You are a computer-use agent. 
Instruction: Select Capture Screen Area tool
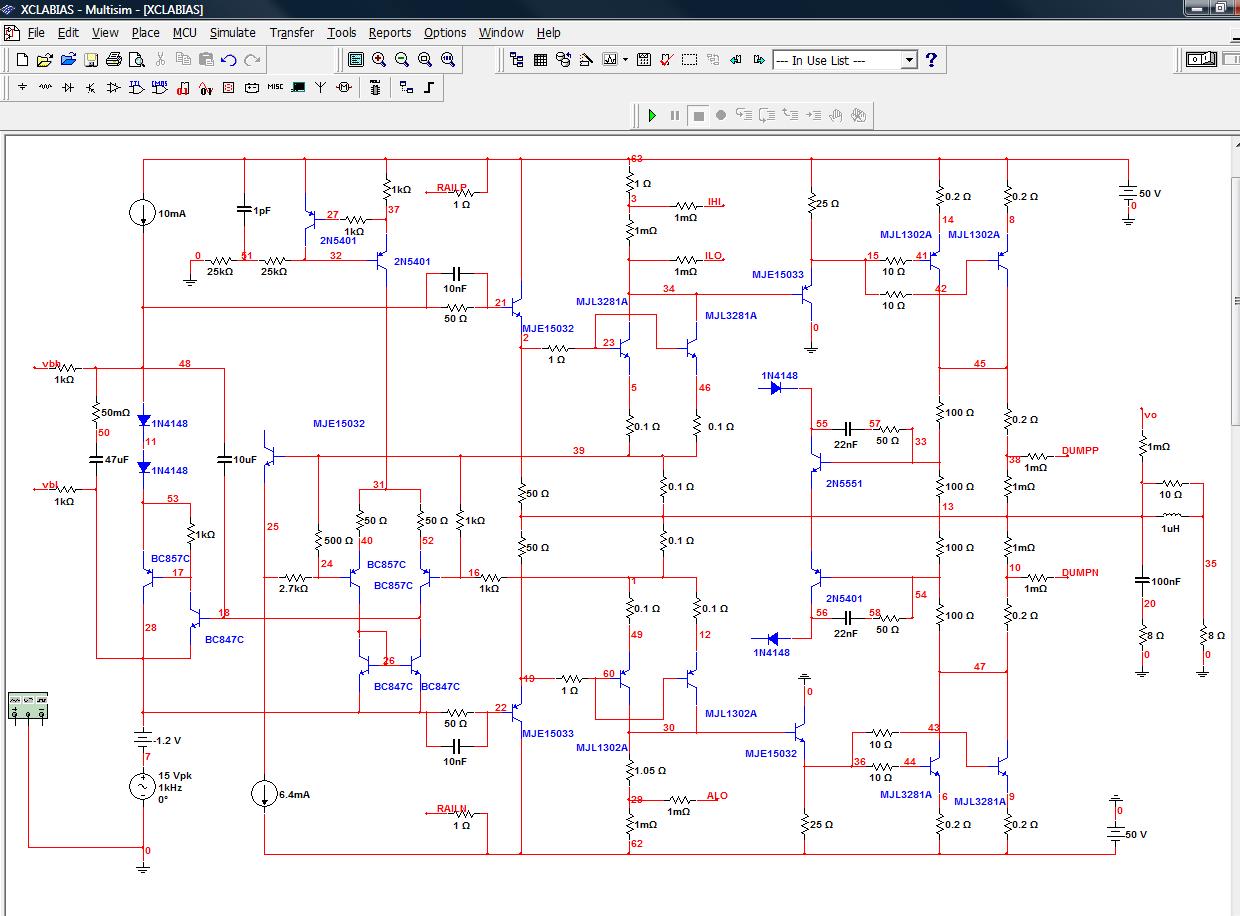690,60
